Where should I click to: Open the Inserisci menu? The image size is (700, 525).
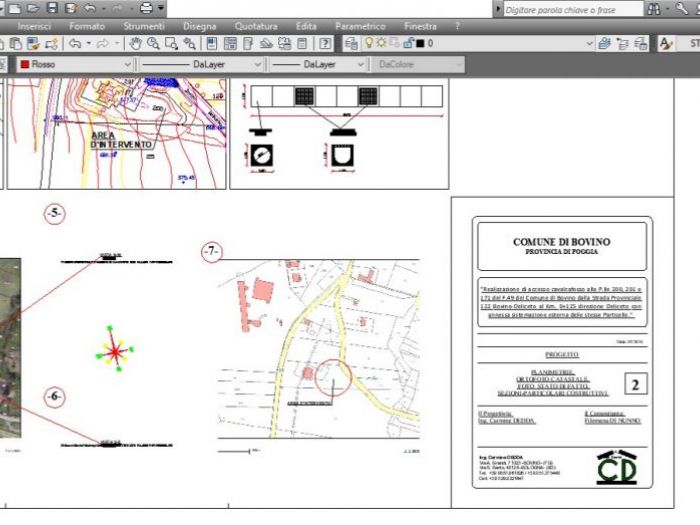(x=34, y=26)
